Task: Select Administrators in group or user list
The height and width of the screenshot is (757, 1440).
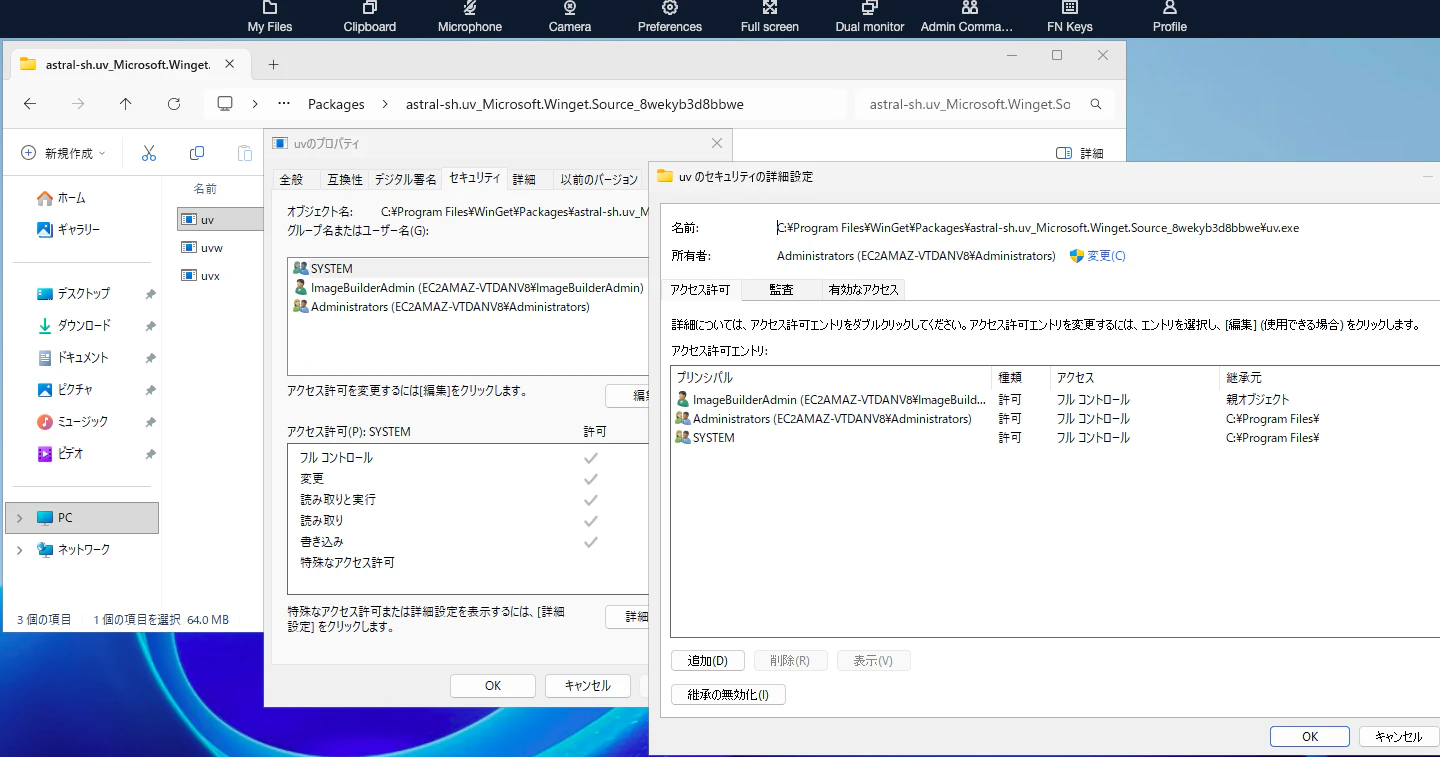Action: [x=470, y=307]
